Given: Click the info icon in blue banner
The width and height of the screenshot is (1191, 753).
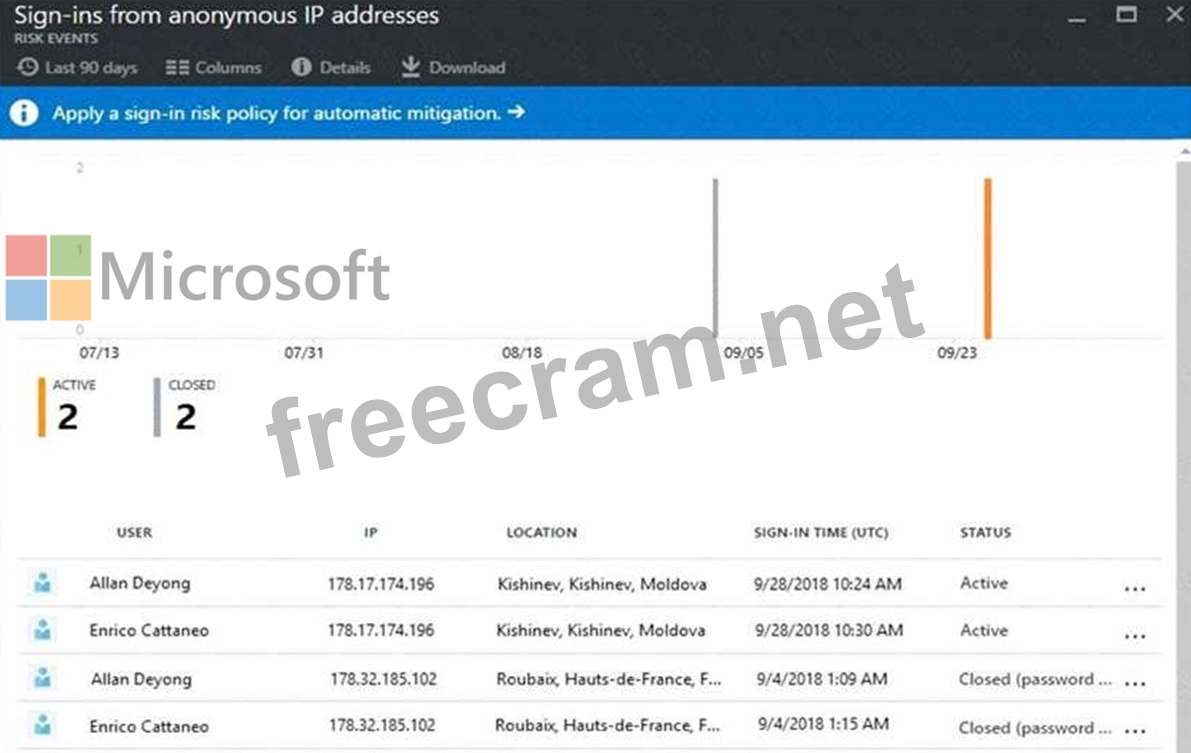Looking at the screenshot, I should point(24,112).
